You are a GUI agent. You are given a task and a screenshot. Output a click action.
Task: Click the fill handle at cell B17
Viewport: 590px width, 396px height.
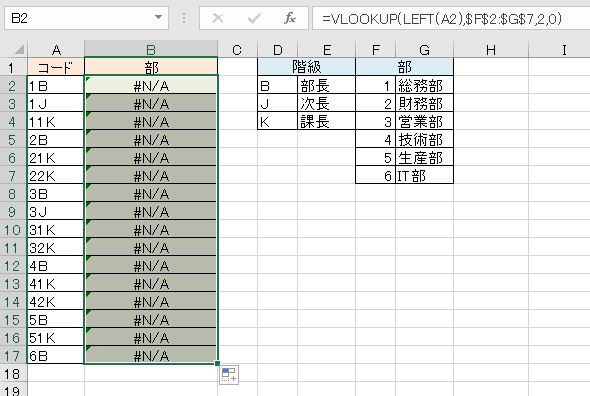[217, 363]
